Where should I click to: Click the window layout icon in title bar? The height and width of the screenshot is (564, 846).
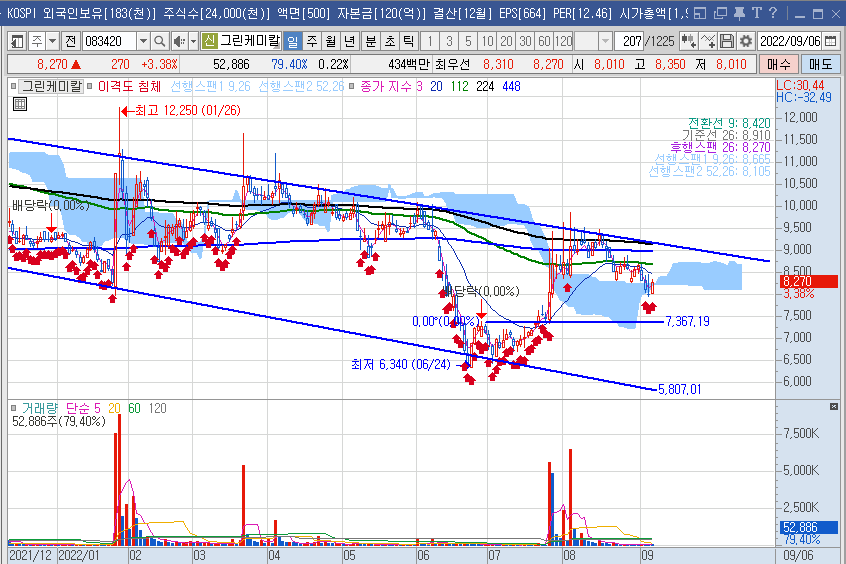pos(700,13)
